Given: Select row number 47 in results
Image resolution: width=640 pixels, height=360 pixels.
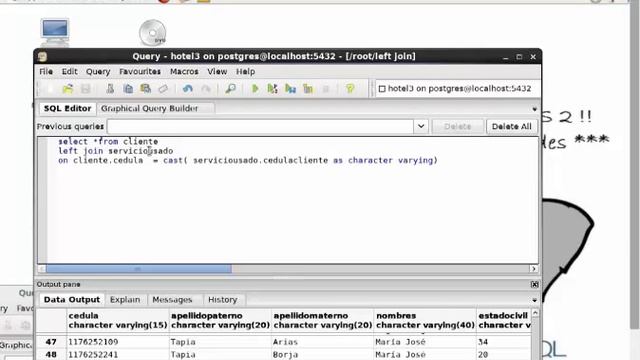Looking at the screenshot, I should (x=51, y=342).
